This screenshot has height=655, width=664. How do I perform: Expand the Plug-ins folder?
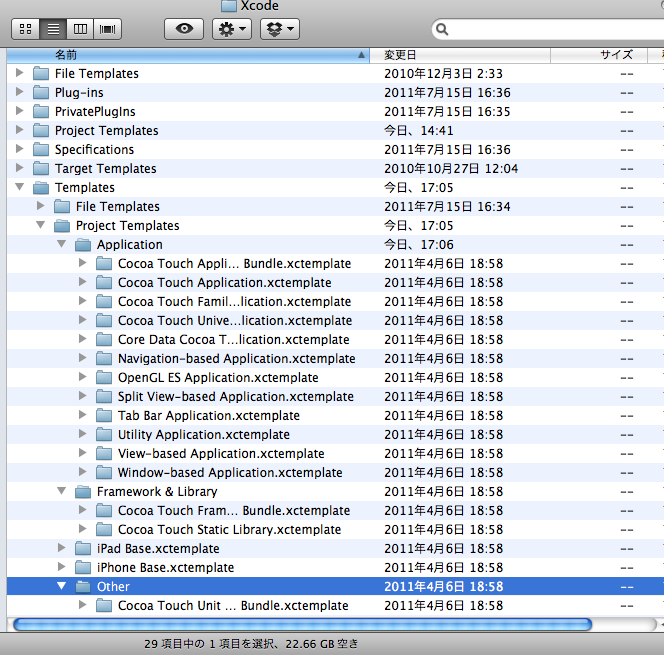tap(19, 92)
